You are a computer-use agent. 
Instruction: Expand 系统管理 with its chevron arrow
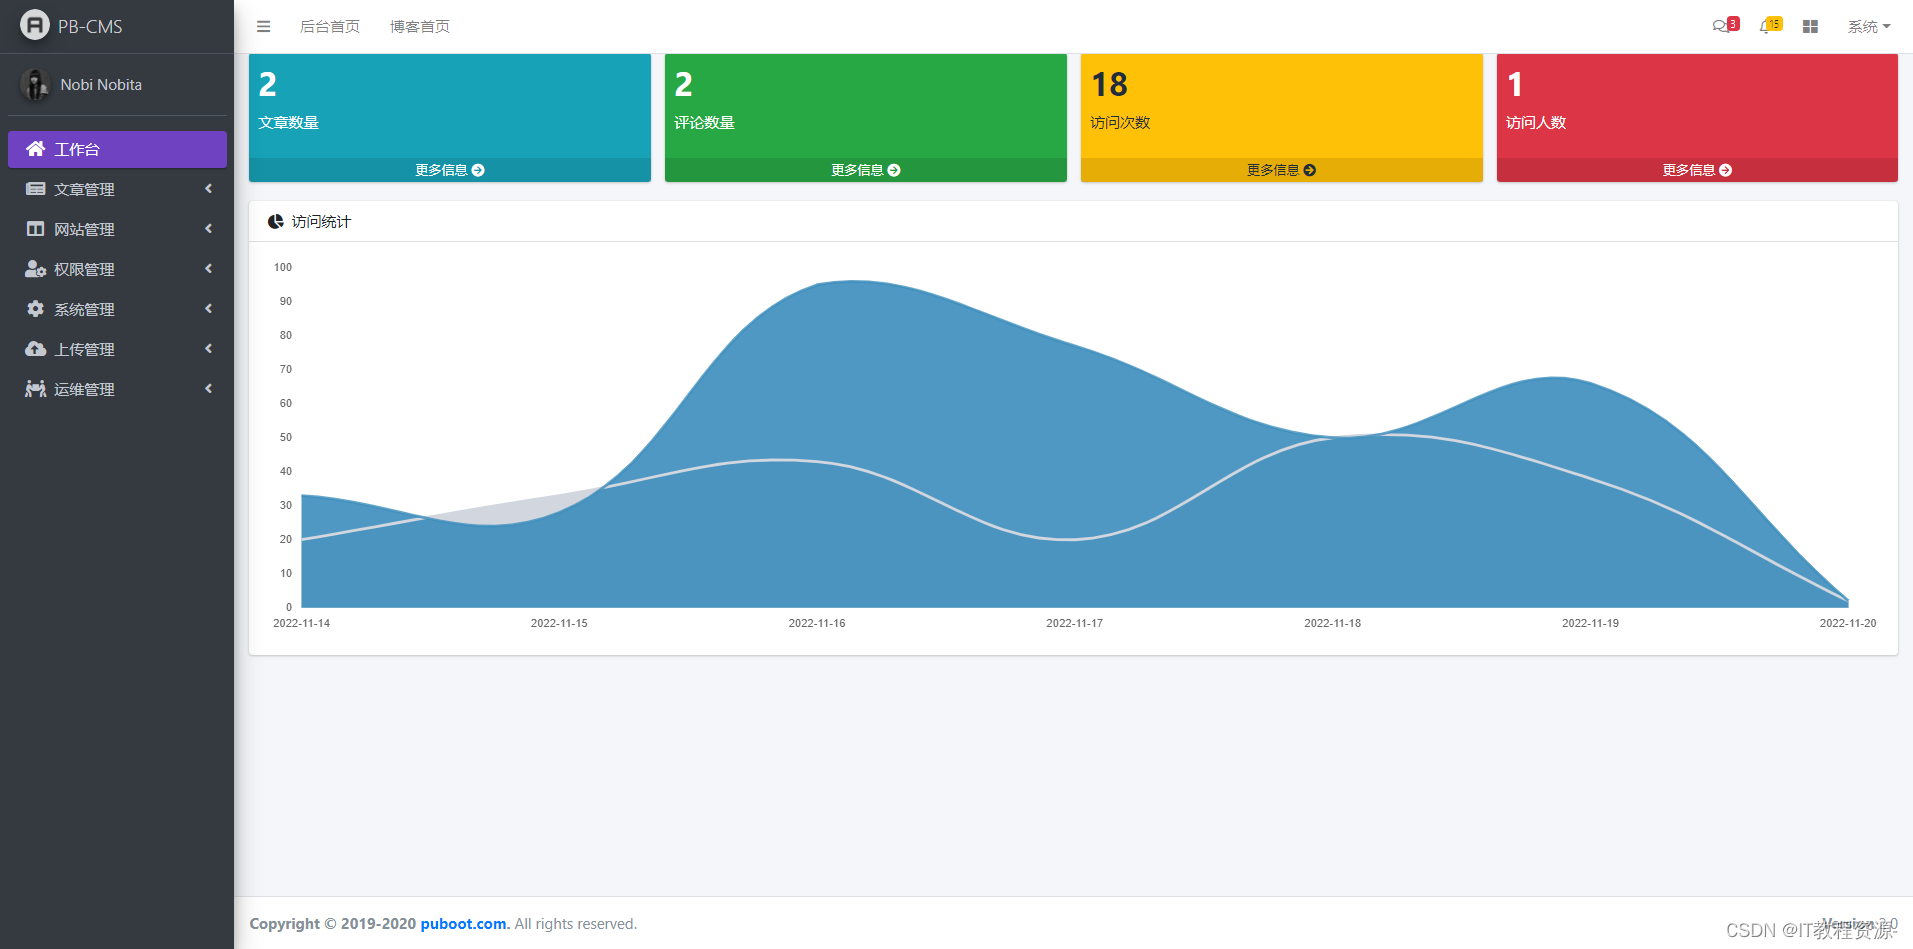208,309
